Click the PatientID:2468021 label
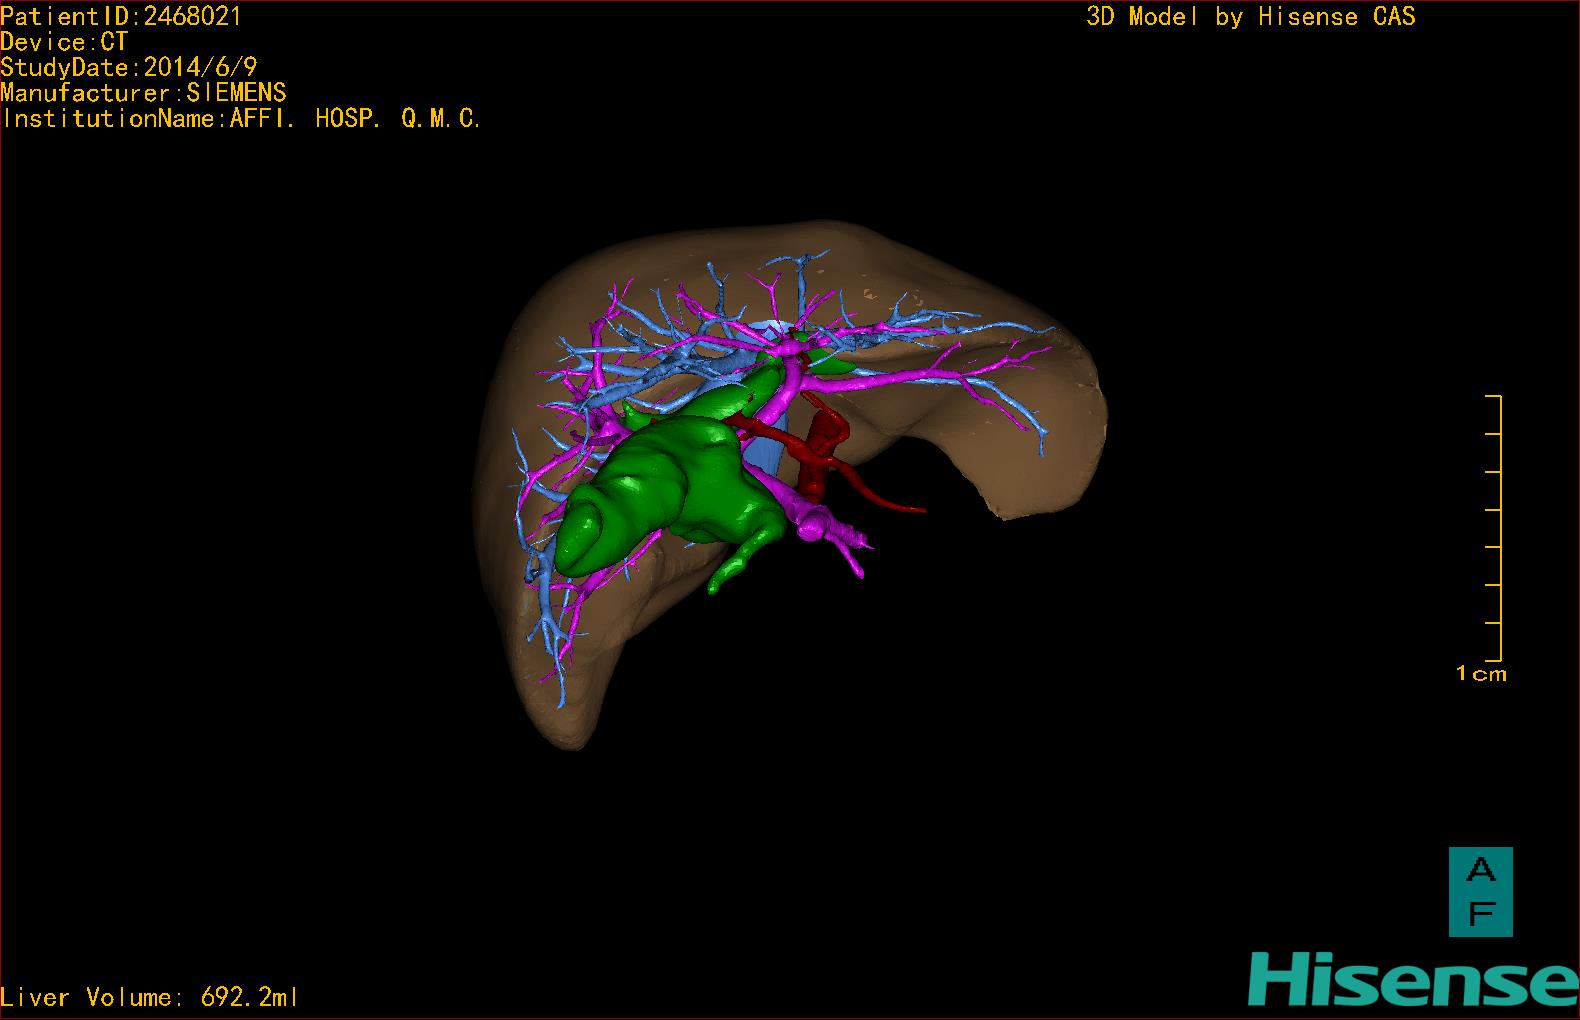1580x1020 pixels. point(121,16)
